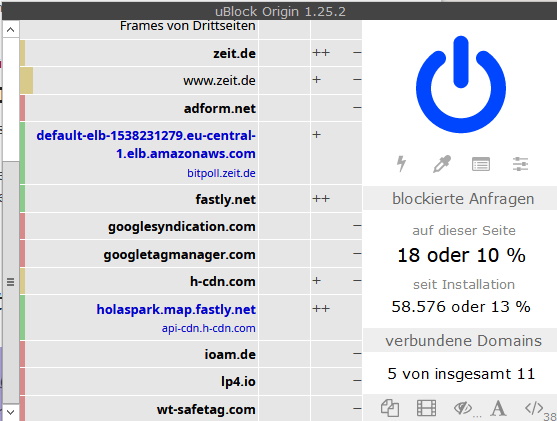
Task: Click the scroll down arrow
Action: coord(10,412)
